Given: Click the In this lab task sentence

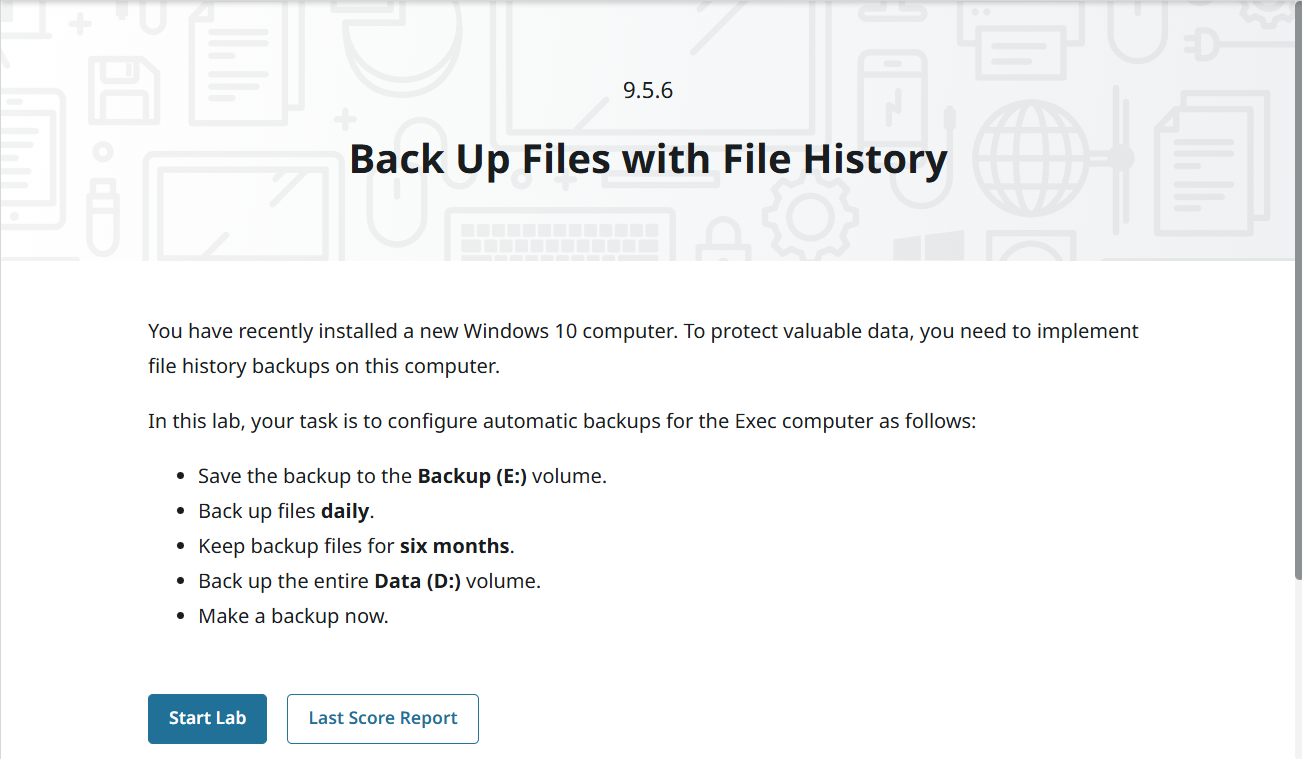Looking at the screenshot, I should click(x=561, y=421).
